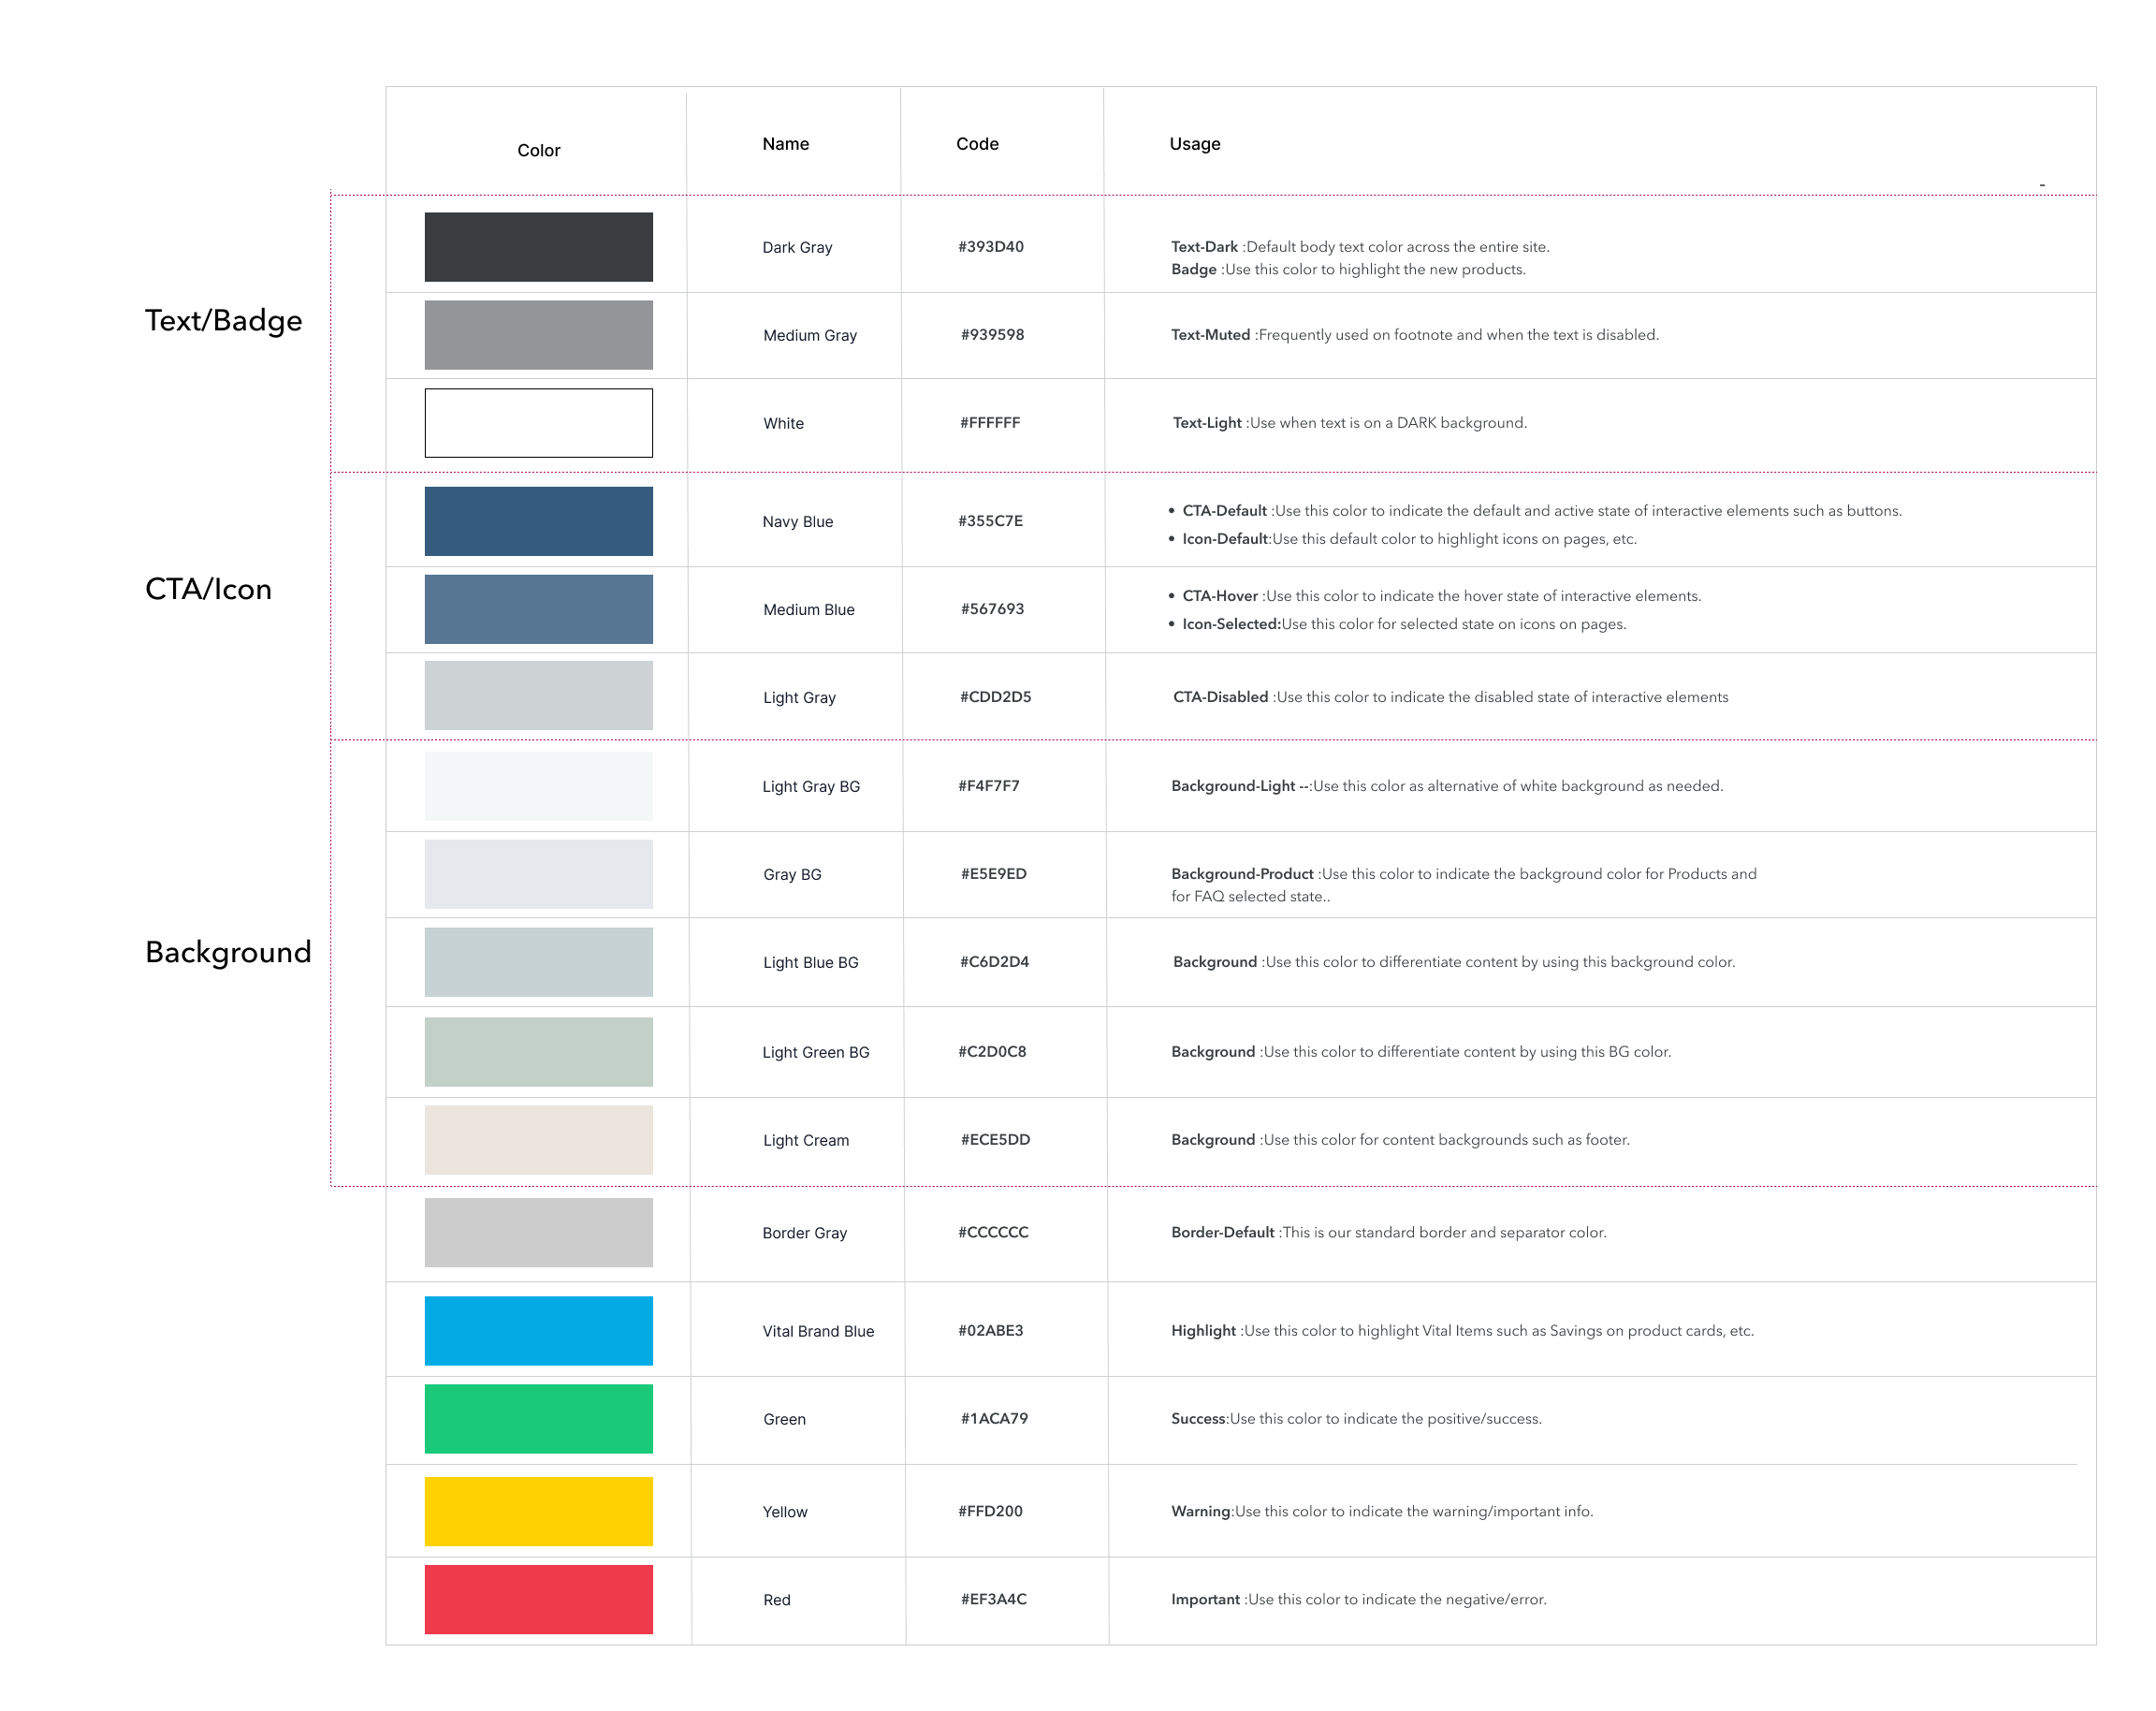Click the CTA/Icon section label
Screen dimensions: 2156x1711
(x=208, y=588)
